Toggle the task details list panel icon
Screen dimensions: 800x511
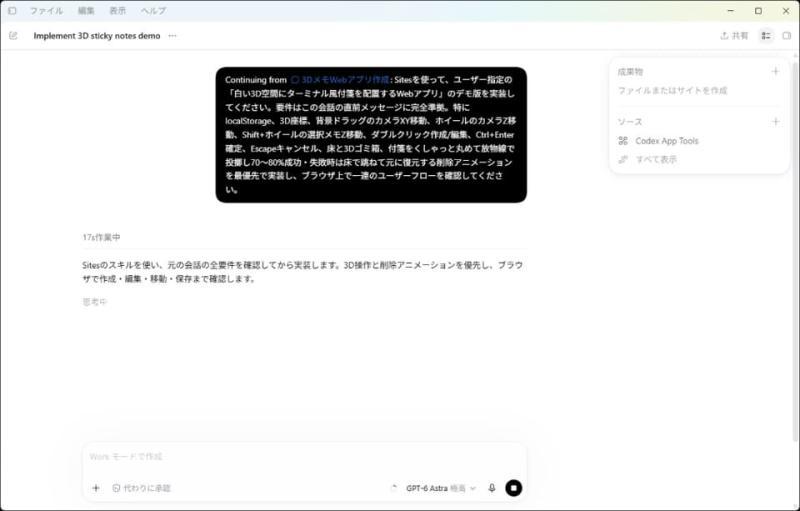766,36
